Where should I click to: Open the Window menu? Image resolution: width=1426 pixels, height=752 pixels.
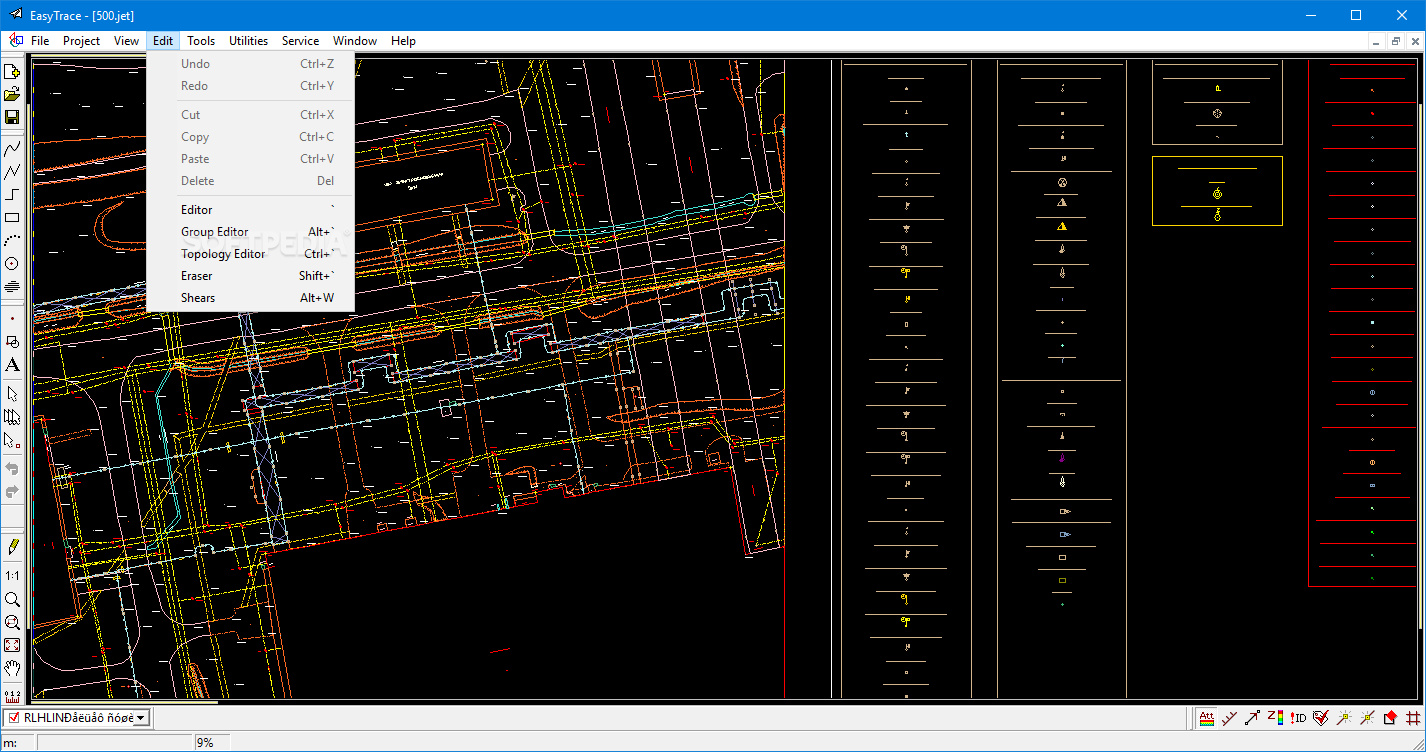click(x=355, y=41)
